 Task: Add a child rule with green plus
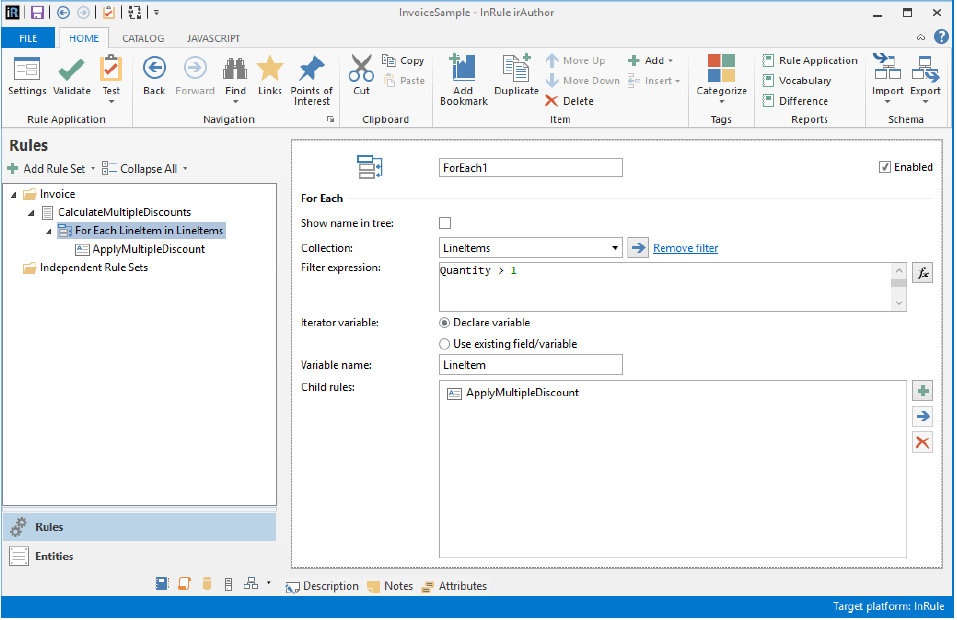click(923, 391)
